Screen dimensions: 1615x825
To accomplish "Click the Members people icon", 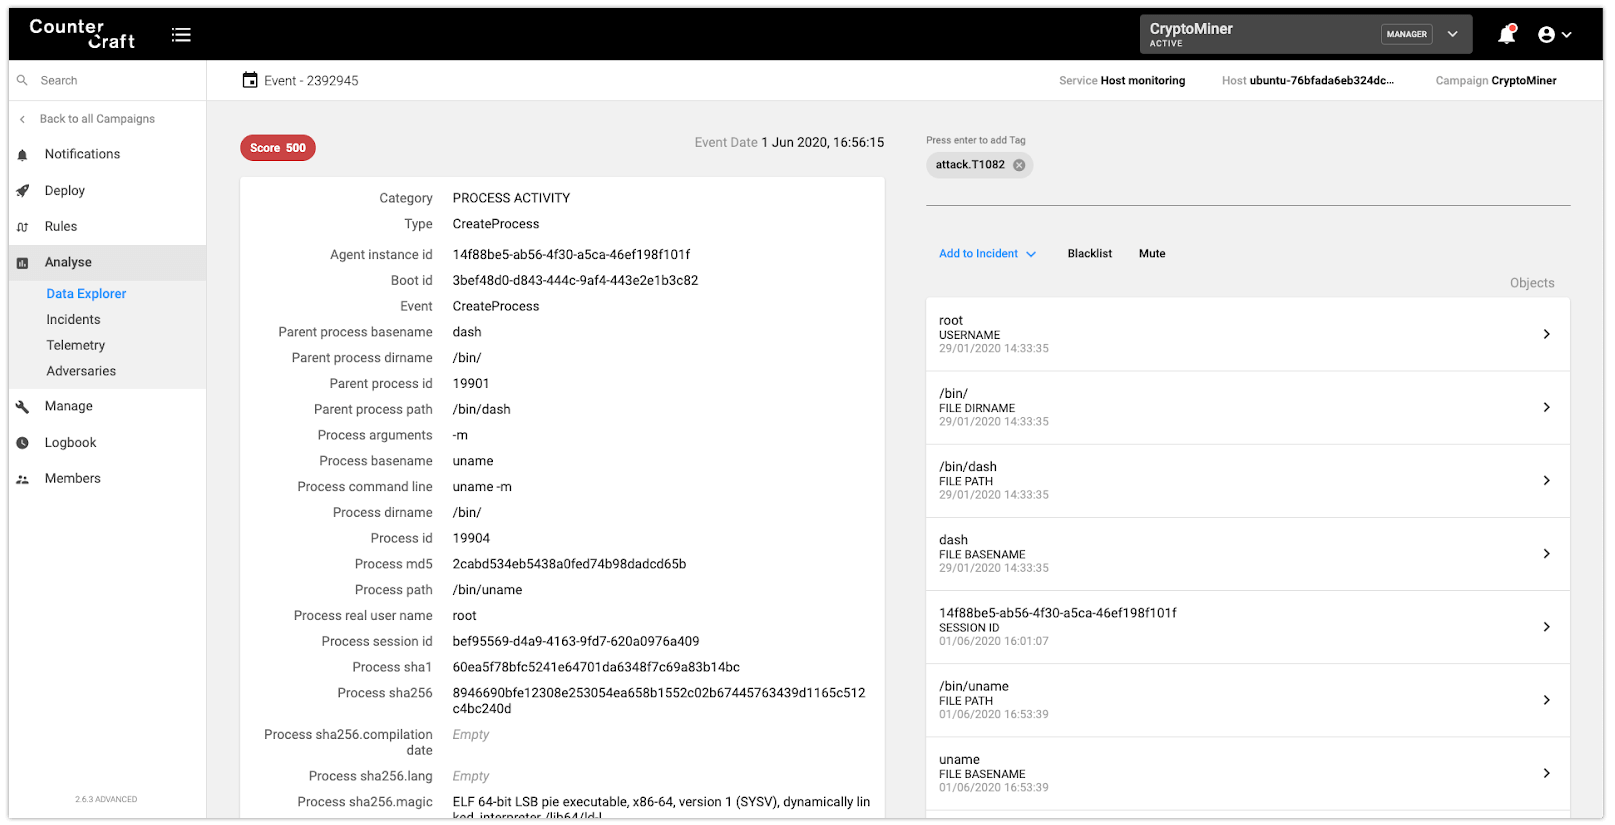I will tap(22, 480).
